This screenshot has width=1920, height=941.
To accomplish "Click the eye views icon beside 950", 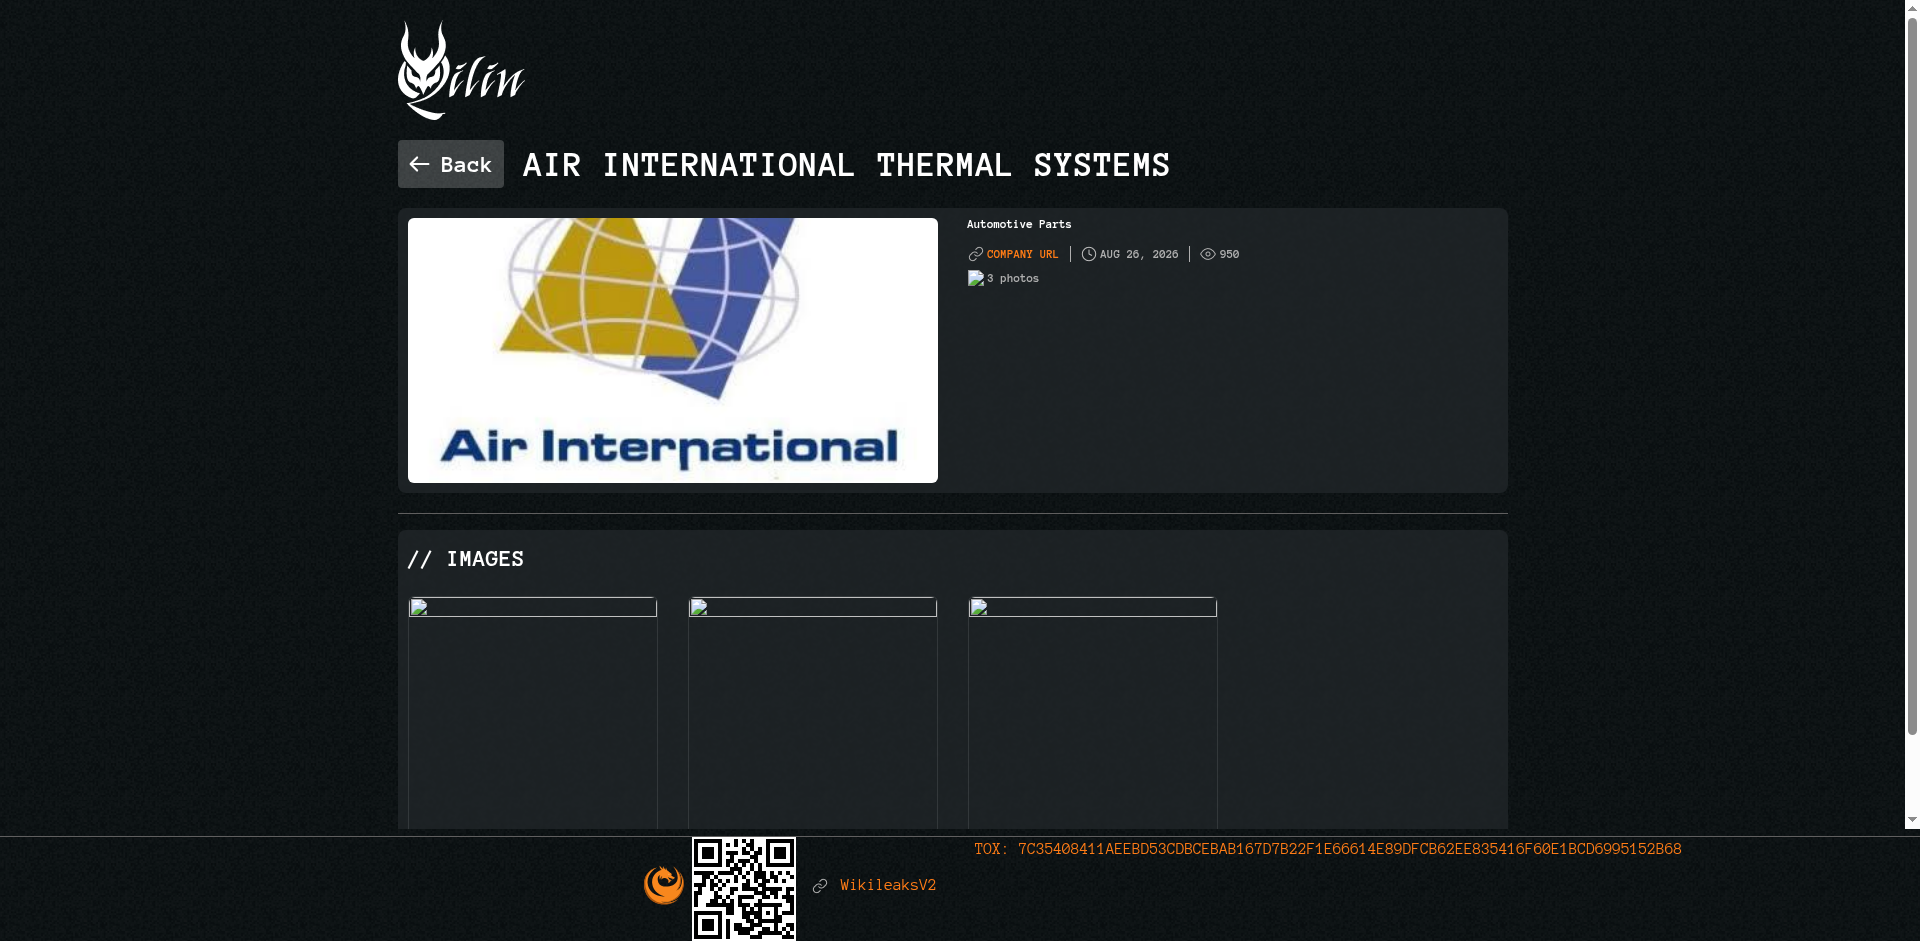I will click(x=1208, y=255).
